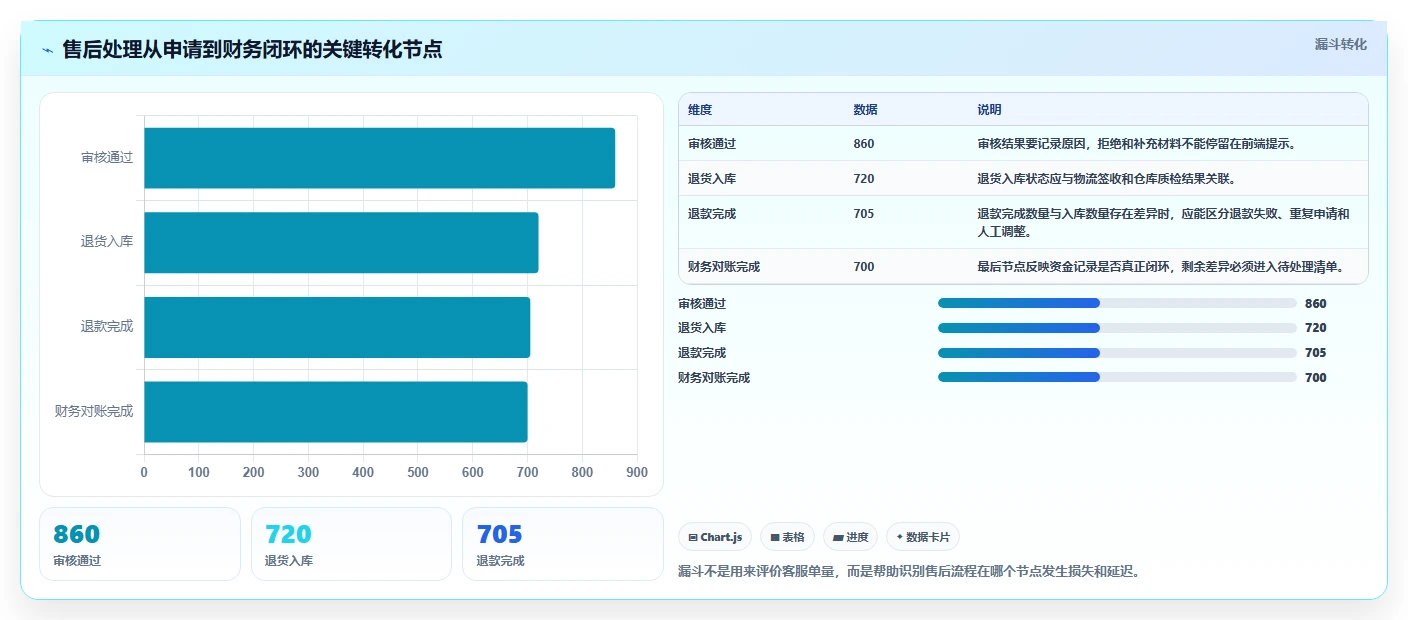Click the 720 退货入库 data card
This screenshot has width=1408, height=620.
point(351,544)
